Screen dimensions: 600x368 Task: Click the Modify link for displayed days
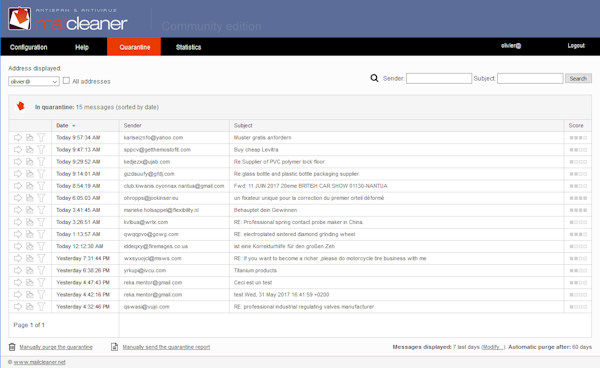[493, 347]
